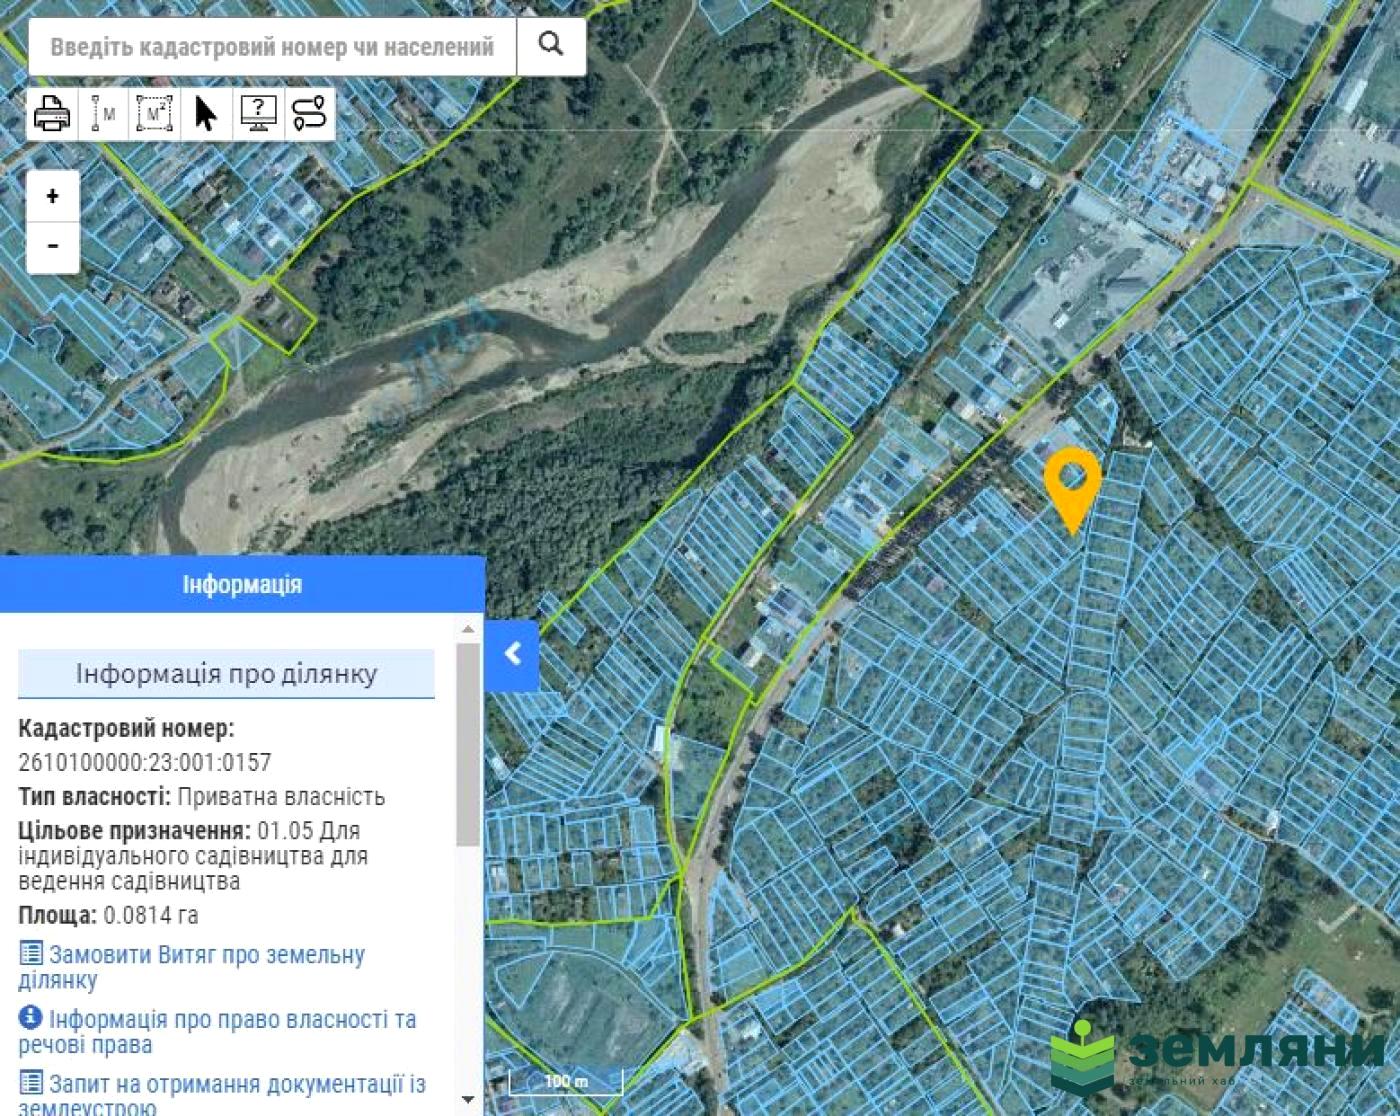Image resolution: width=1400 pixels, height=1116 pixels.
Task: Open the help monitor icon
Action: click(258, 114)
